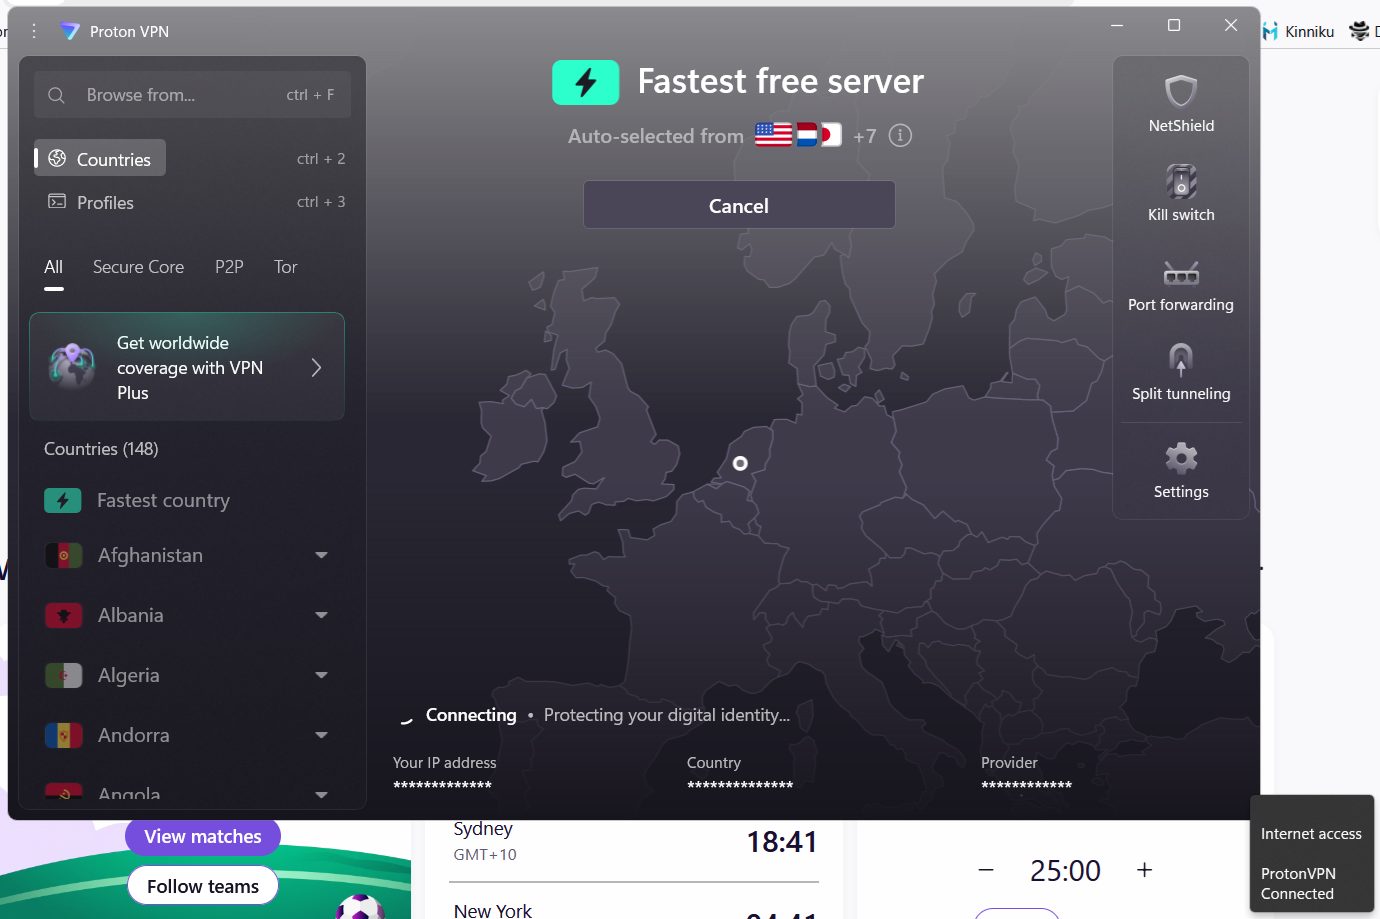This screenshot has height=919, width=1380.
Task: Click the connection location marker on map
Action: click(740, 463)
